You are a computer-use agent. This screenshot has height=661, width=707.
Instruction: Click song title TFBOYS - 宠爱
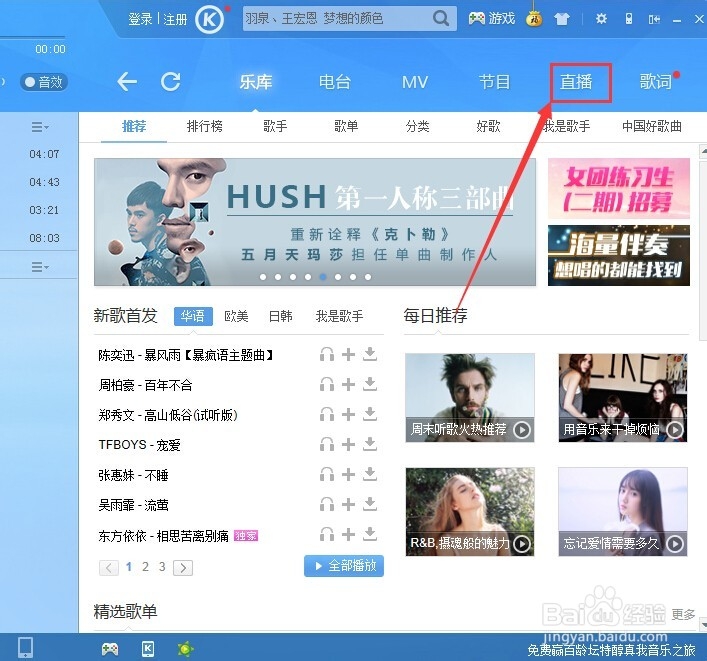[x=139, y=445]
